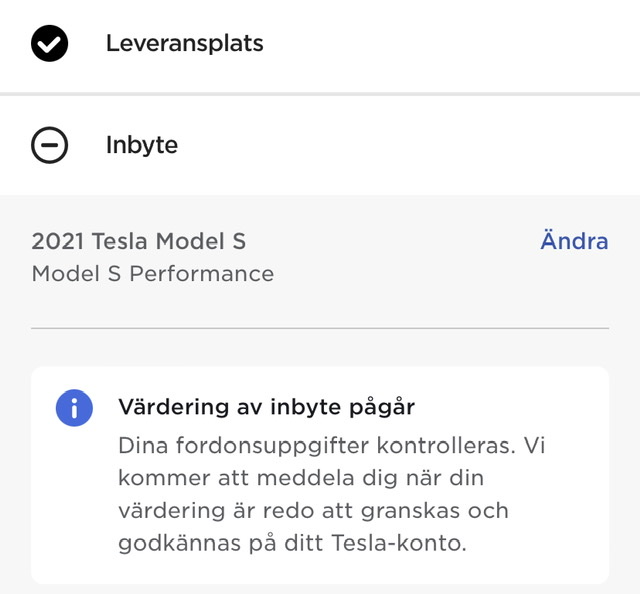This screenshot has width=640, height=594.
Task: Click the word Performance in vehicle trim
Action: (202, 274)
